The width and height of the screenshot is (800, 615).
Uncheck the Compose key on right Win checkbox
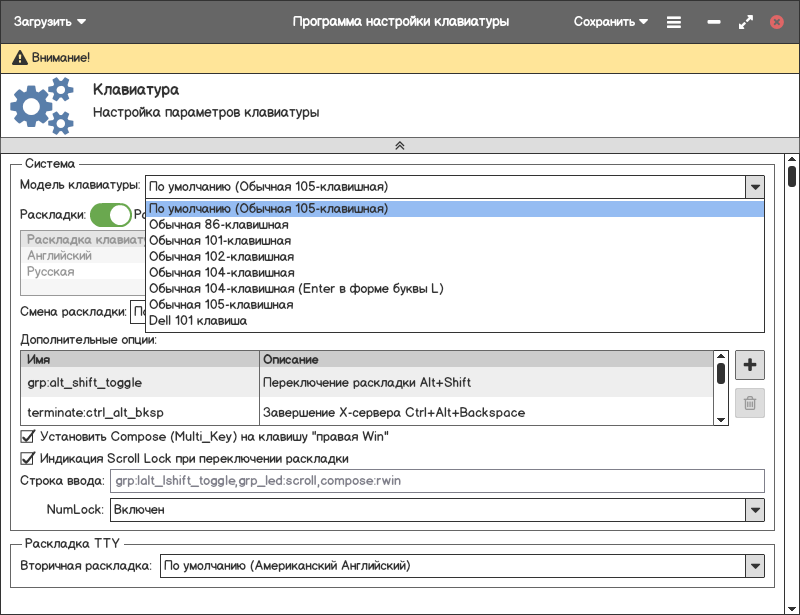28,437
